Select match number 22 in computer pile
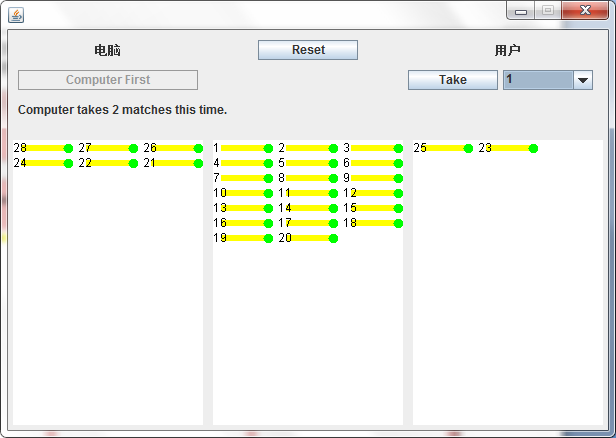Screen dimensions: 616x438 pyautogui.click(x=108, y=163)
